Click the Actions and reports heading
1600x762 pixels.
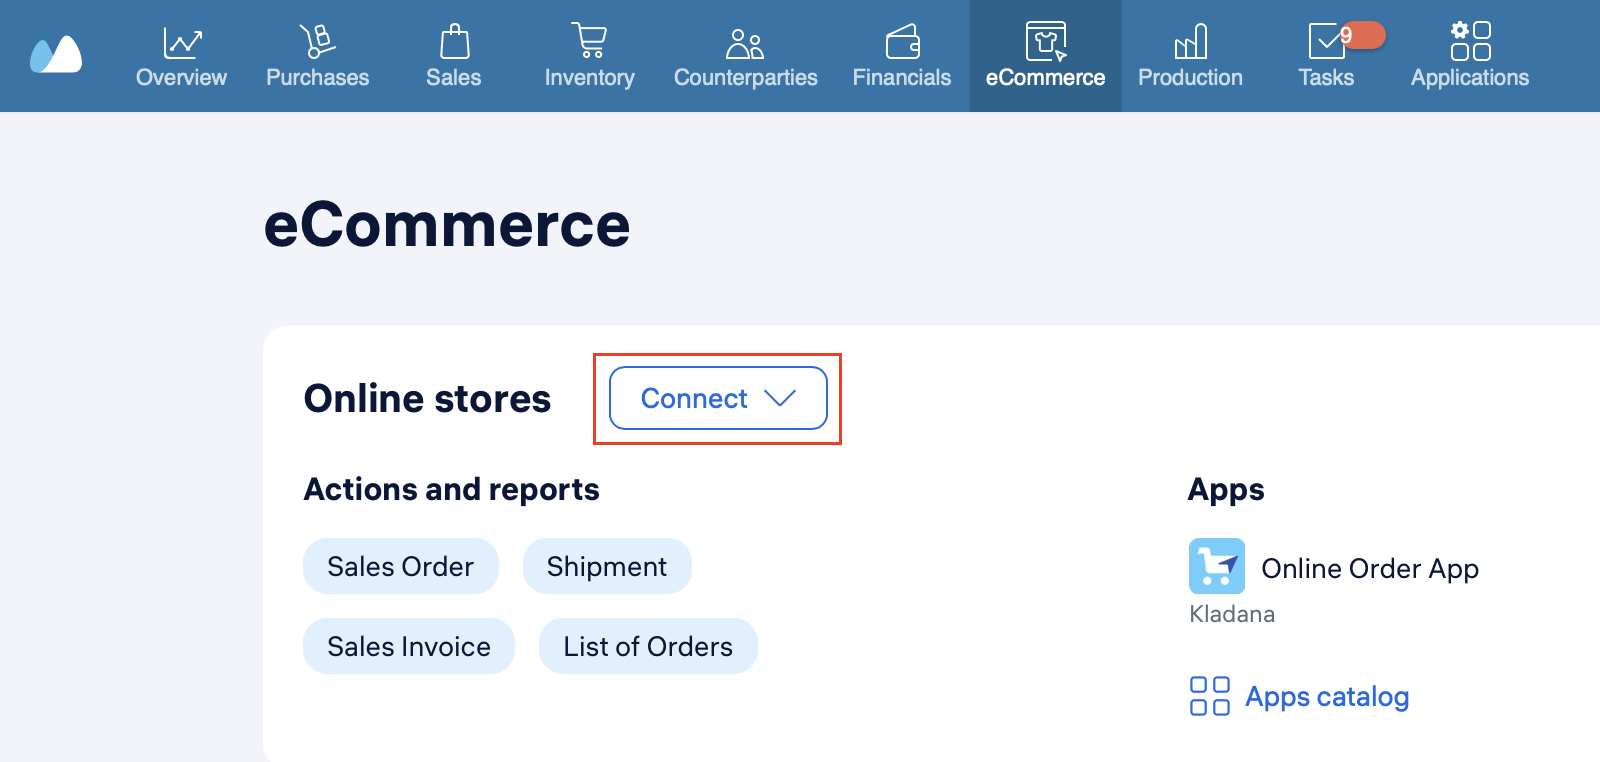[451, 489]
